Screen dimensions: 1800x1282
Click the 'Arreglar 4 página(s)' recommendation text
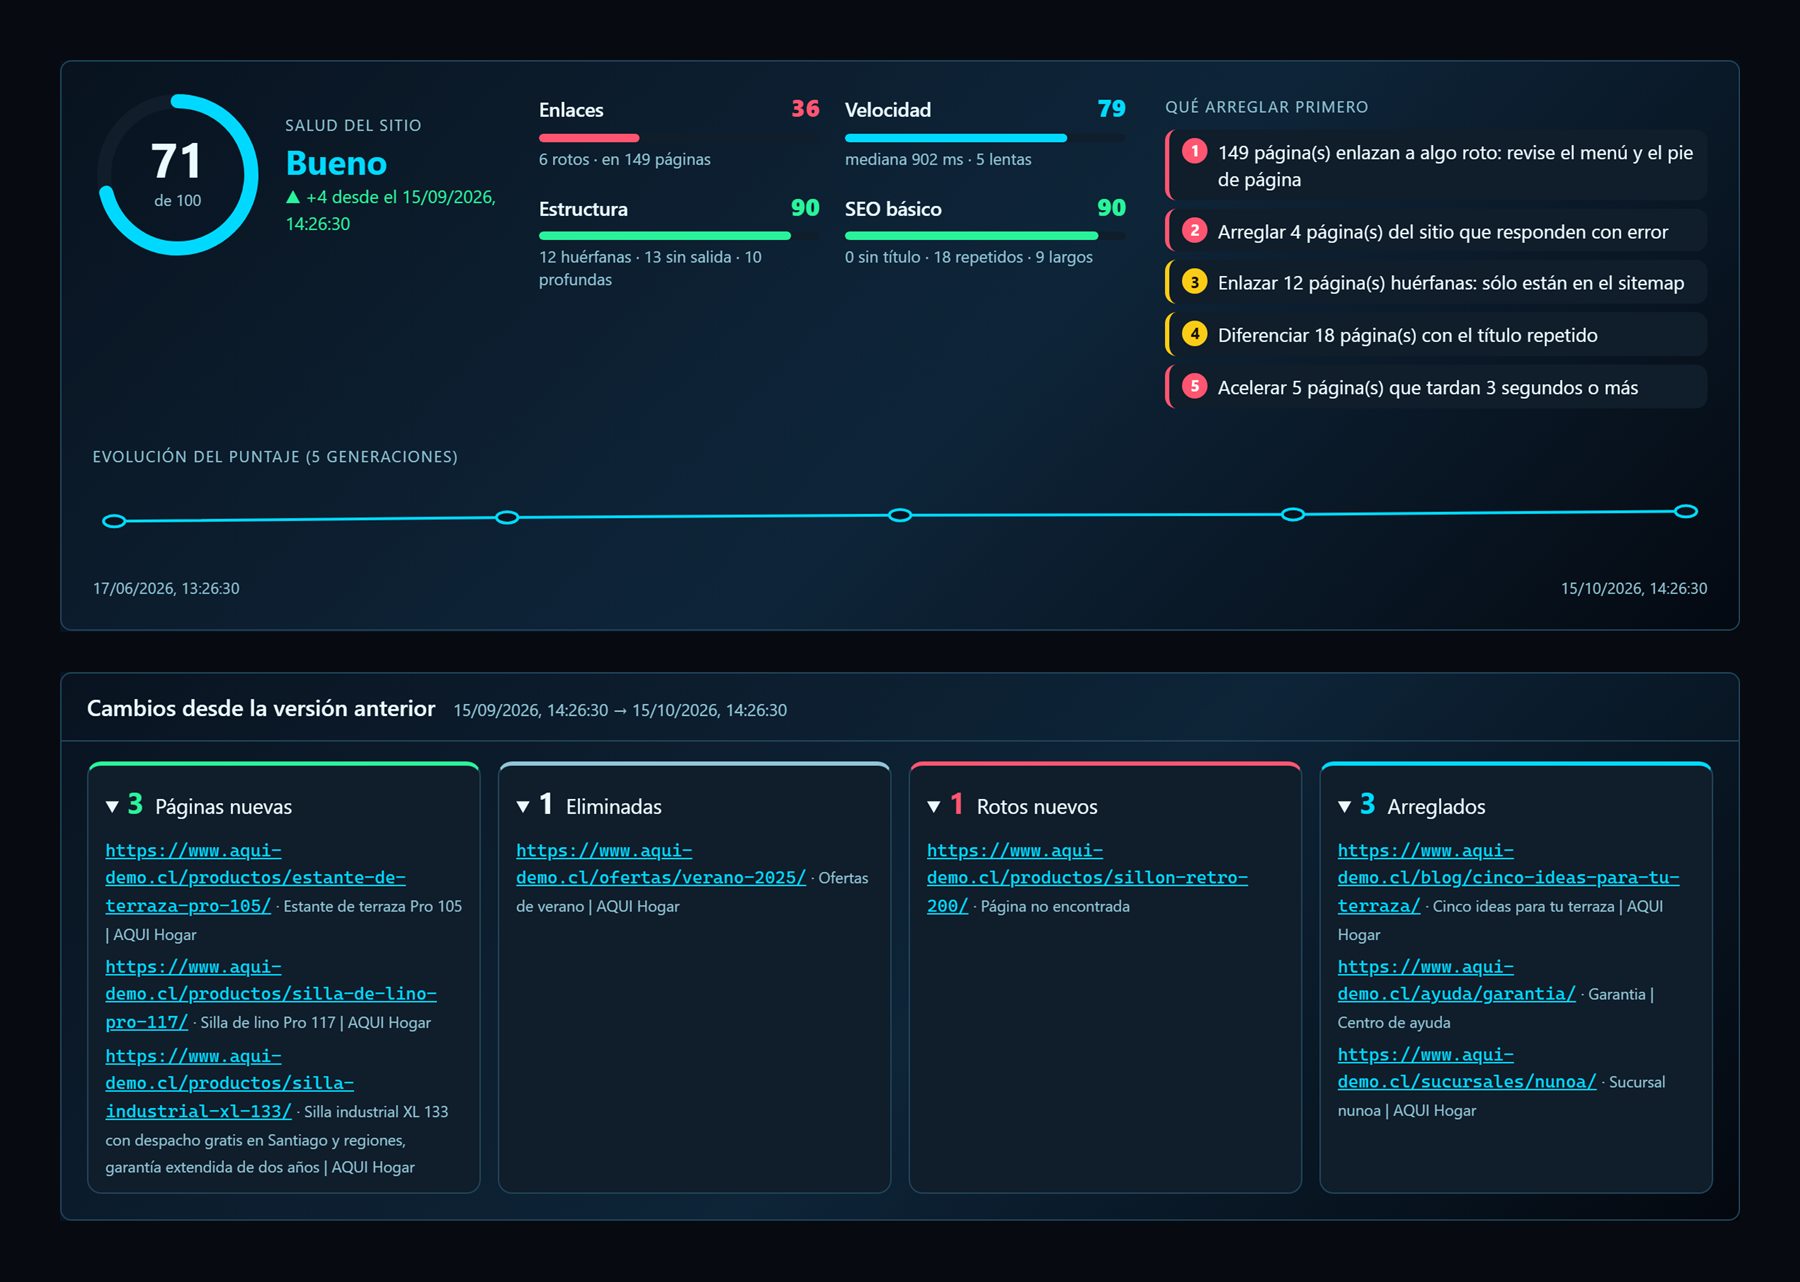[x=1442, y=233]
